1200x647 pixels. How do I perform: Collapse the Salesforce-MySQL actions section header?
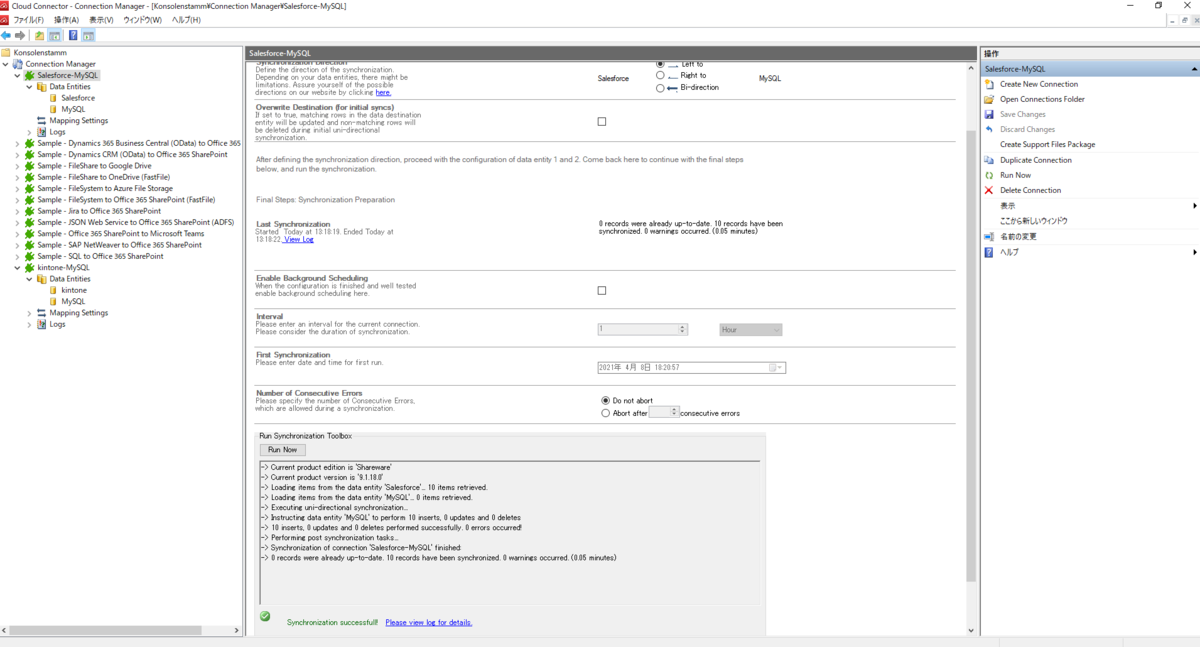pos(1195,69)
